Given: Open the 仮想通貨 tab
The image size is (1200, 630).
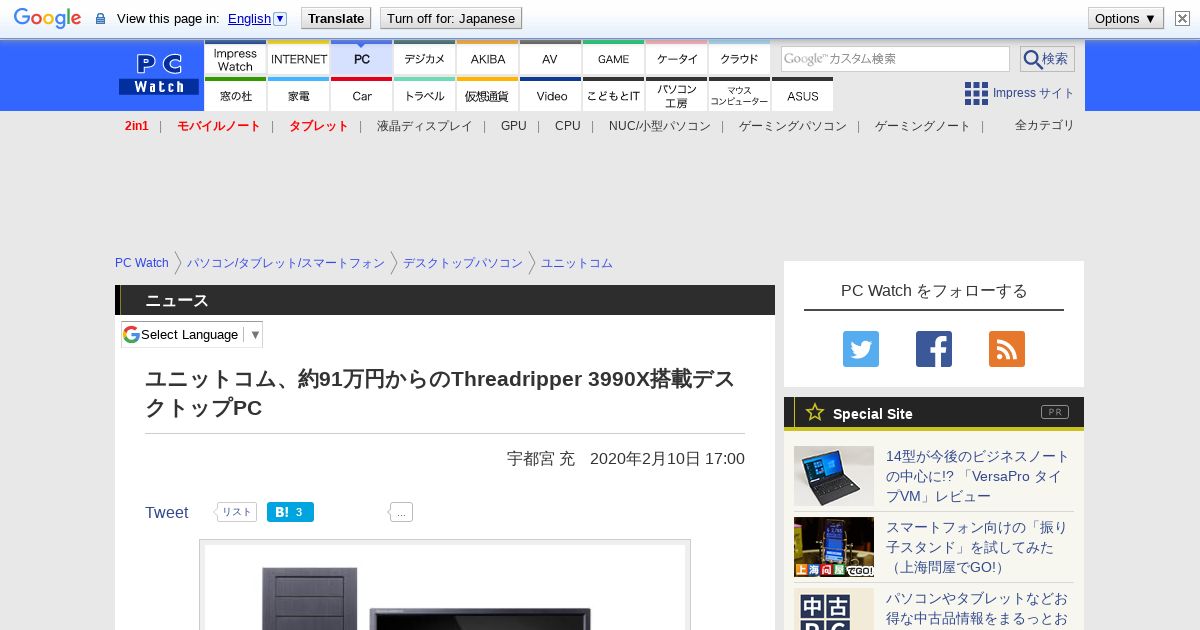Looking at the screenshot, I should [x=488, y=95].
